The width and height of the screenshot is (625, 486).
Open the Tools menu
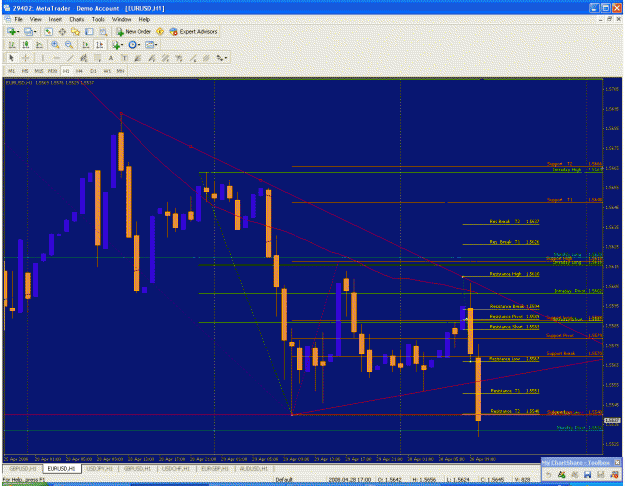coord(98,19)
